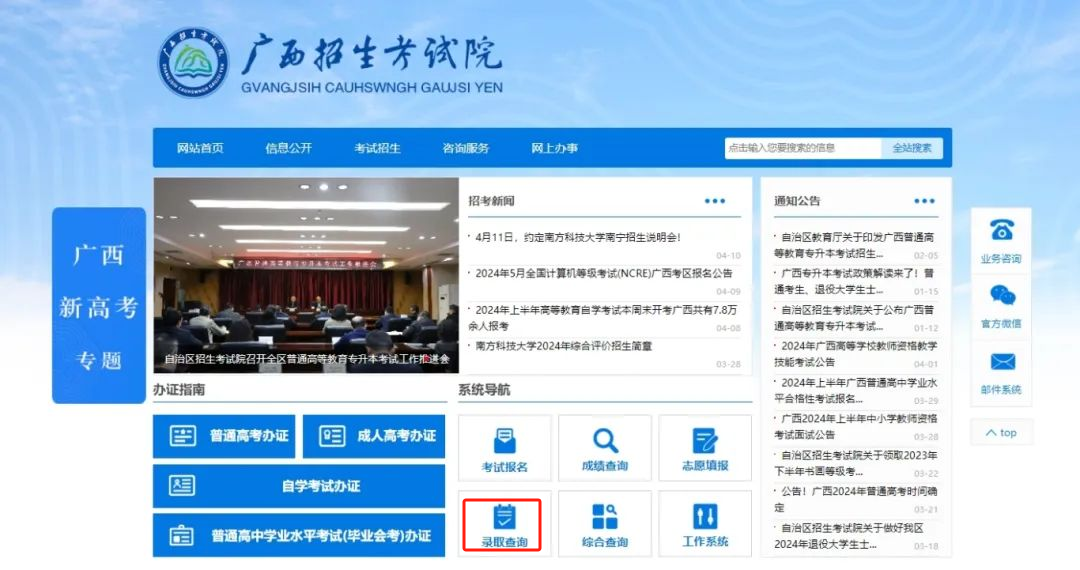Viewport: 1080px width, 570px height.
Task: Click the three-dot more icon beside 招考新闻
Action: [x=715, y=201]
